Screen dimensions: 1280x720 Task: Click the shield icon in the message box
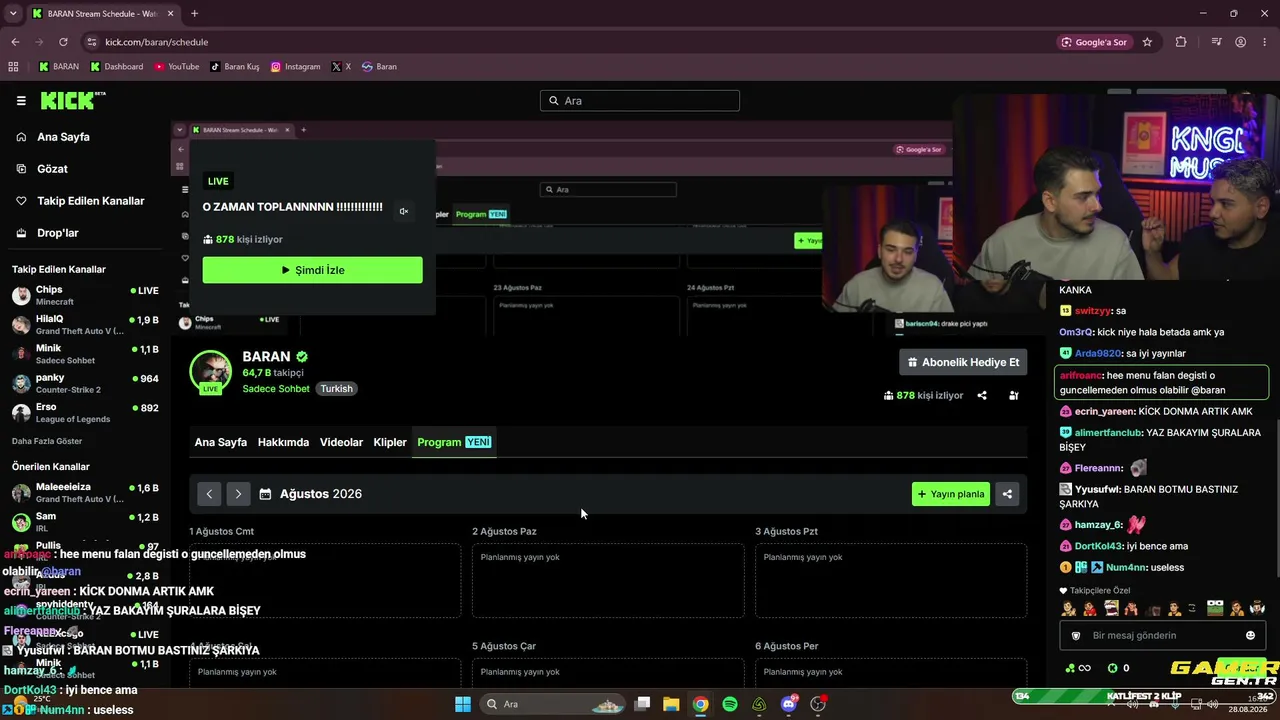tap(1076, 636)
